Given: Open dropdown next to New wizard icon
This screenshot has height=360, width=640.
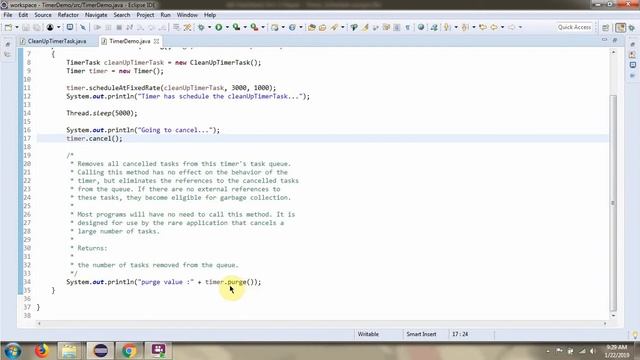Looking at the screenshot, I should [17, 27].
